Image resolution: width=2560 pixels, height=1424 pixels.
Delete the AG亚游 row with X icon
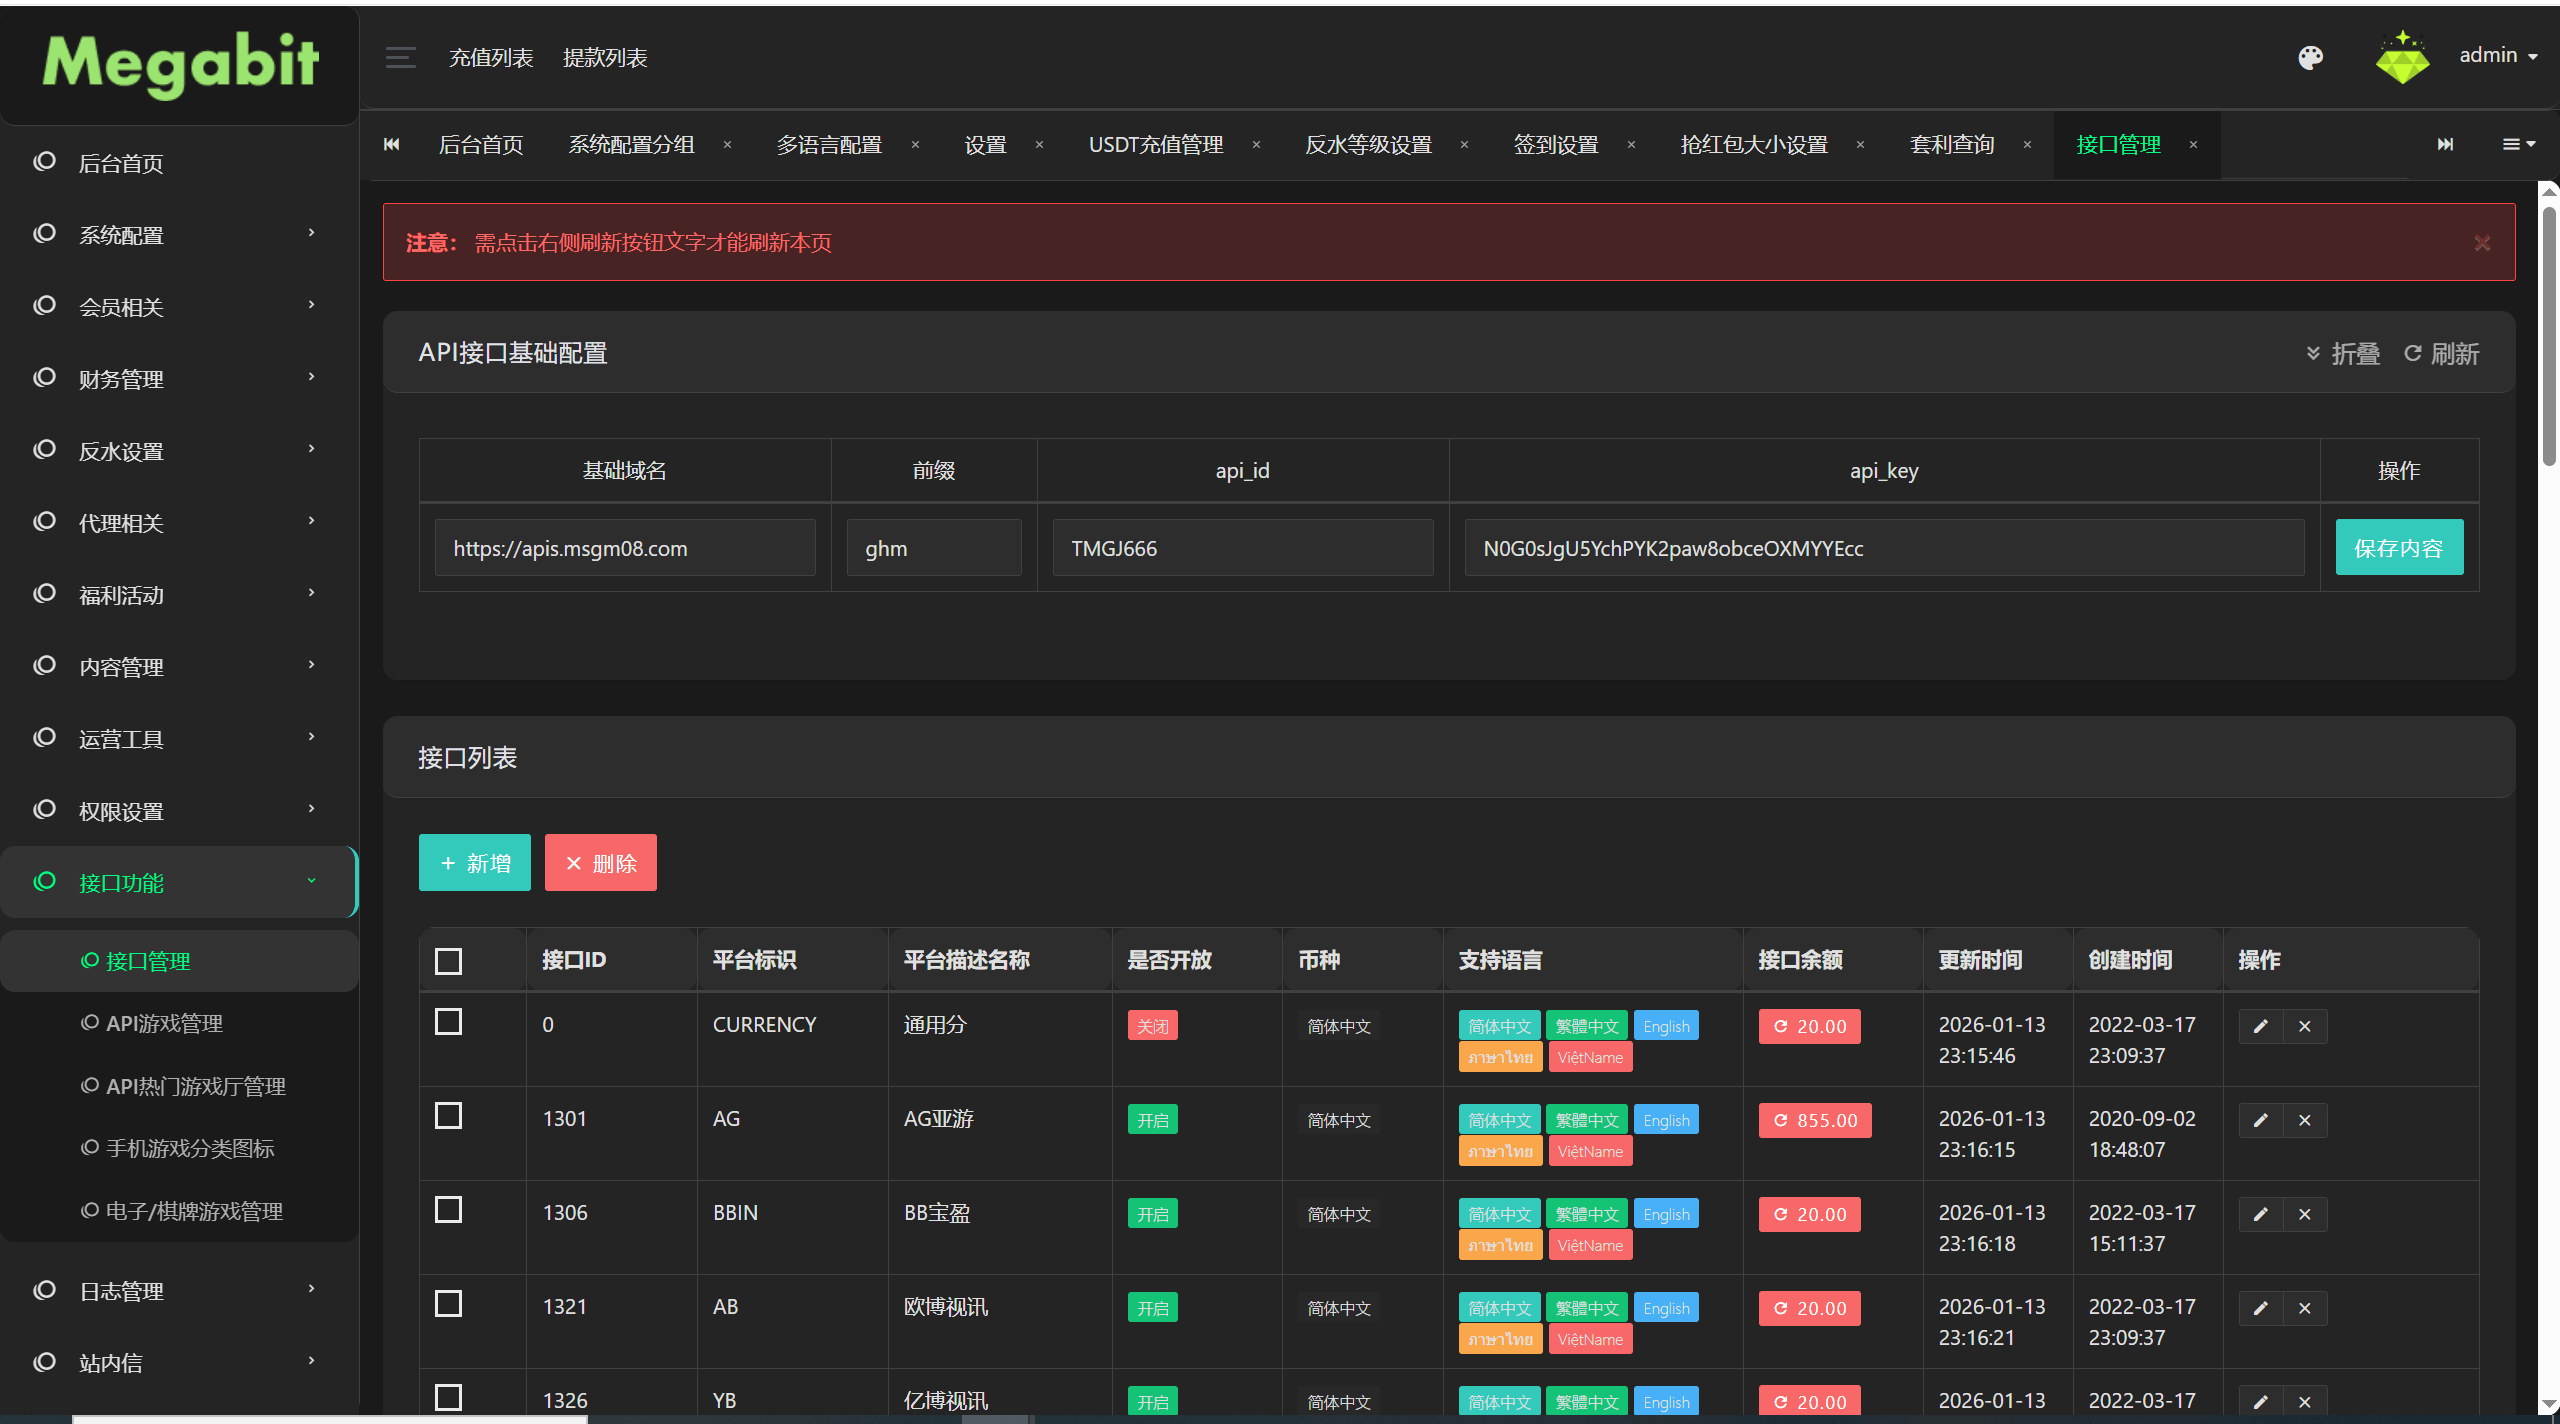pos(2305,1120)
